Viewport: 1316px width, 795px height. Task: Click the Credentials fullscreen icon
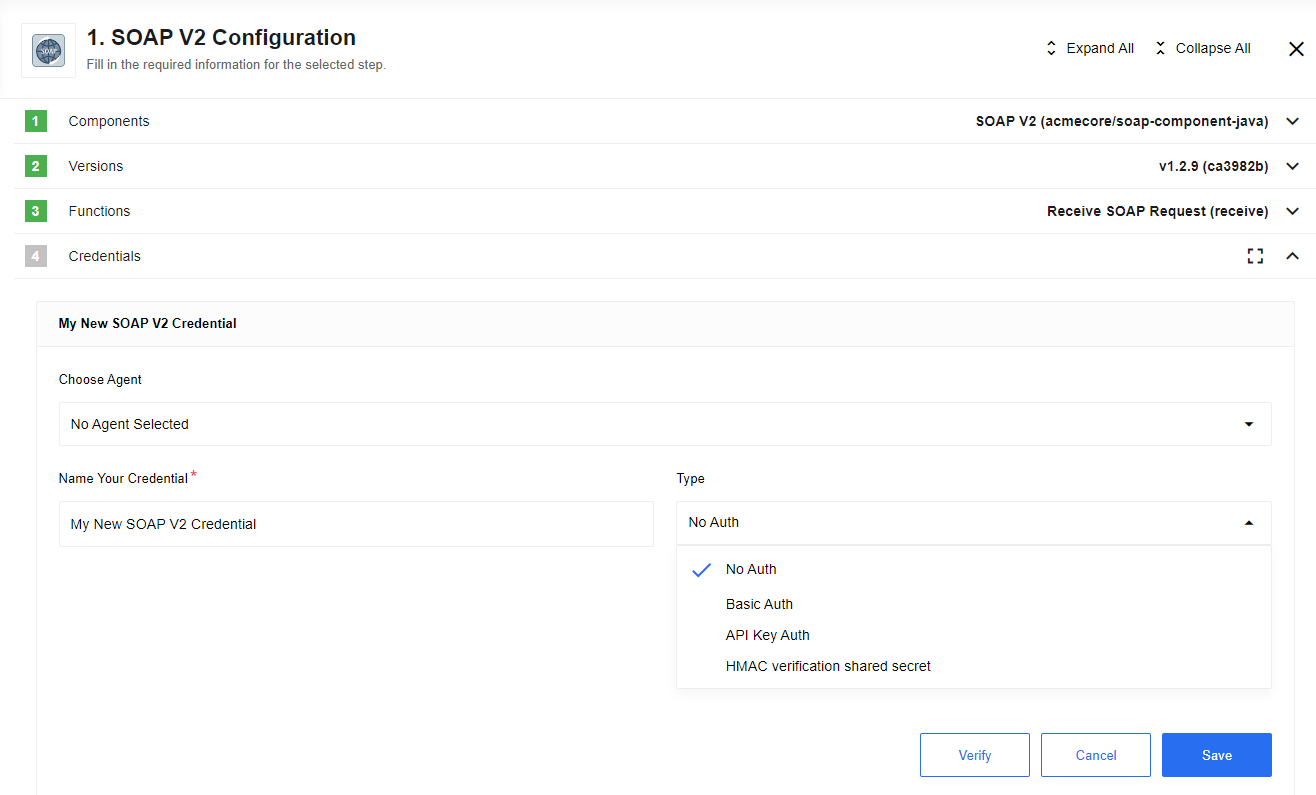[x=1255, y=256]
